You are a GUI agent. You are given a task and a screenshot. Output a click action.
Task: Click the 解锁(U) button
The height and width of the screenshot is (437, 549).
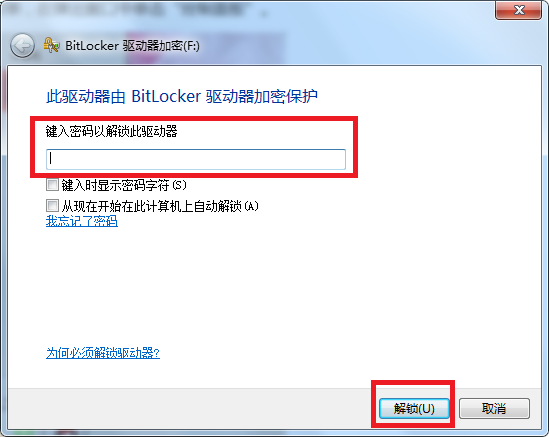click(x=414, y=408)
